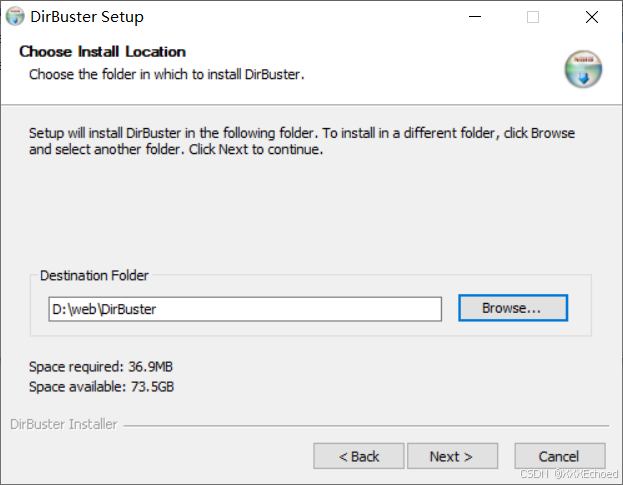Focus the Destination Folder path field

pyautogui.click(x=245, y=309)
